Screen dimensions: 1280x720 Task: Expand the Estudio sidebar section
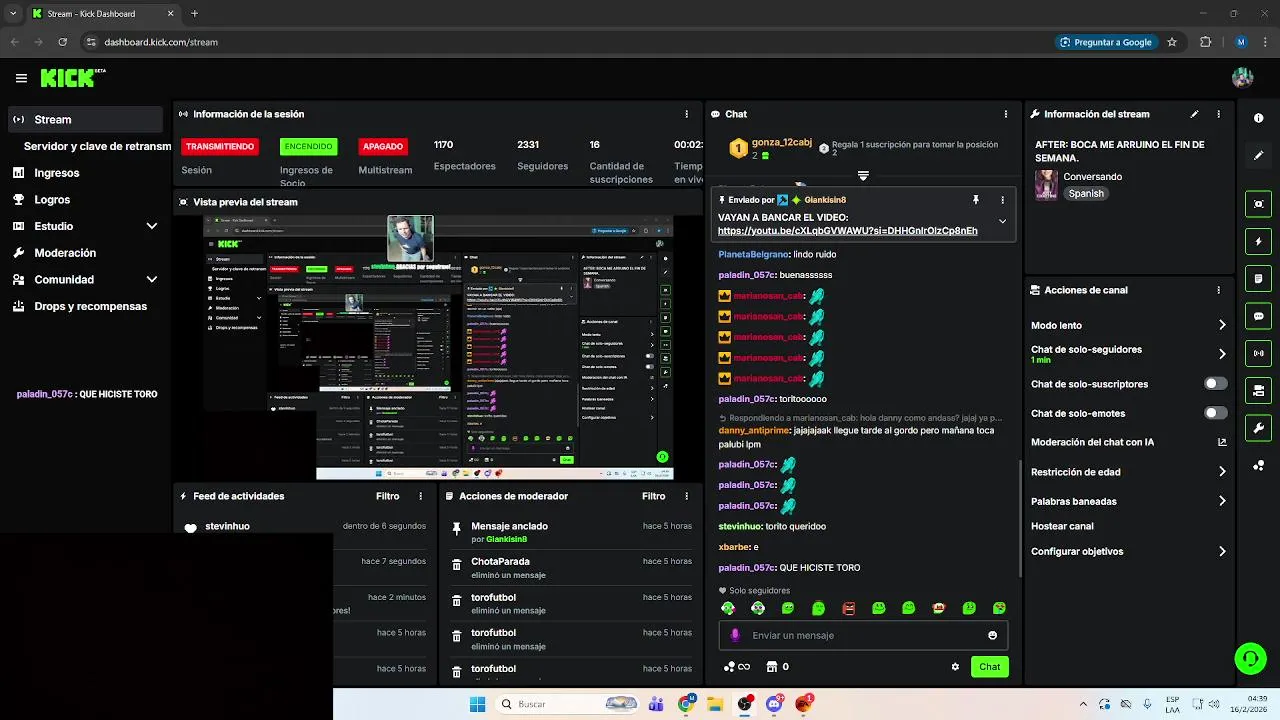pyautogui.click(x=151, y=226)
